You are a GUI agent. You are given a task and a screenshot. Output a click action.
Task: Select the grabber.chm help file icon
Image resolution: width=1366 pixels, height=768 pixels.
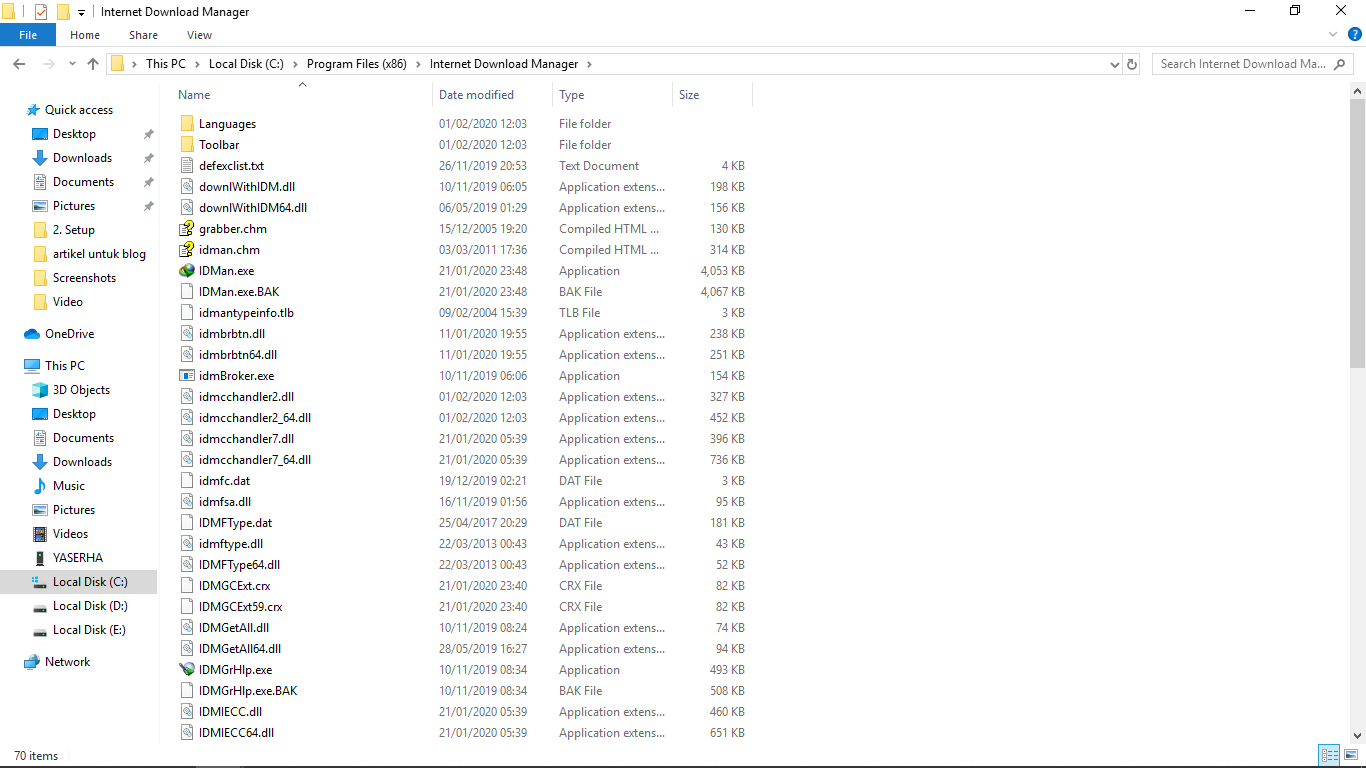tap(187, 229)
